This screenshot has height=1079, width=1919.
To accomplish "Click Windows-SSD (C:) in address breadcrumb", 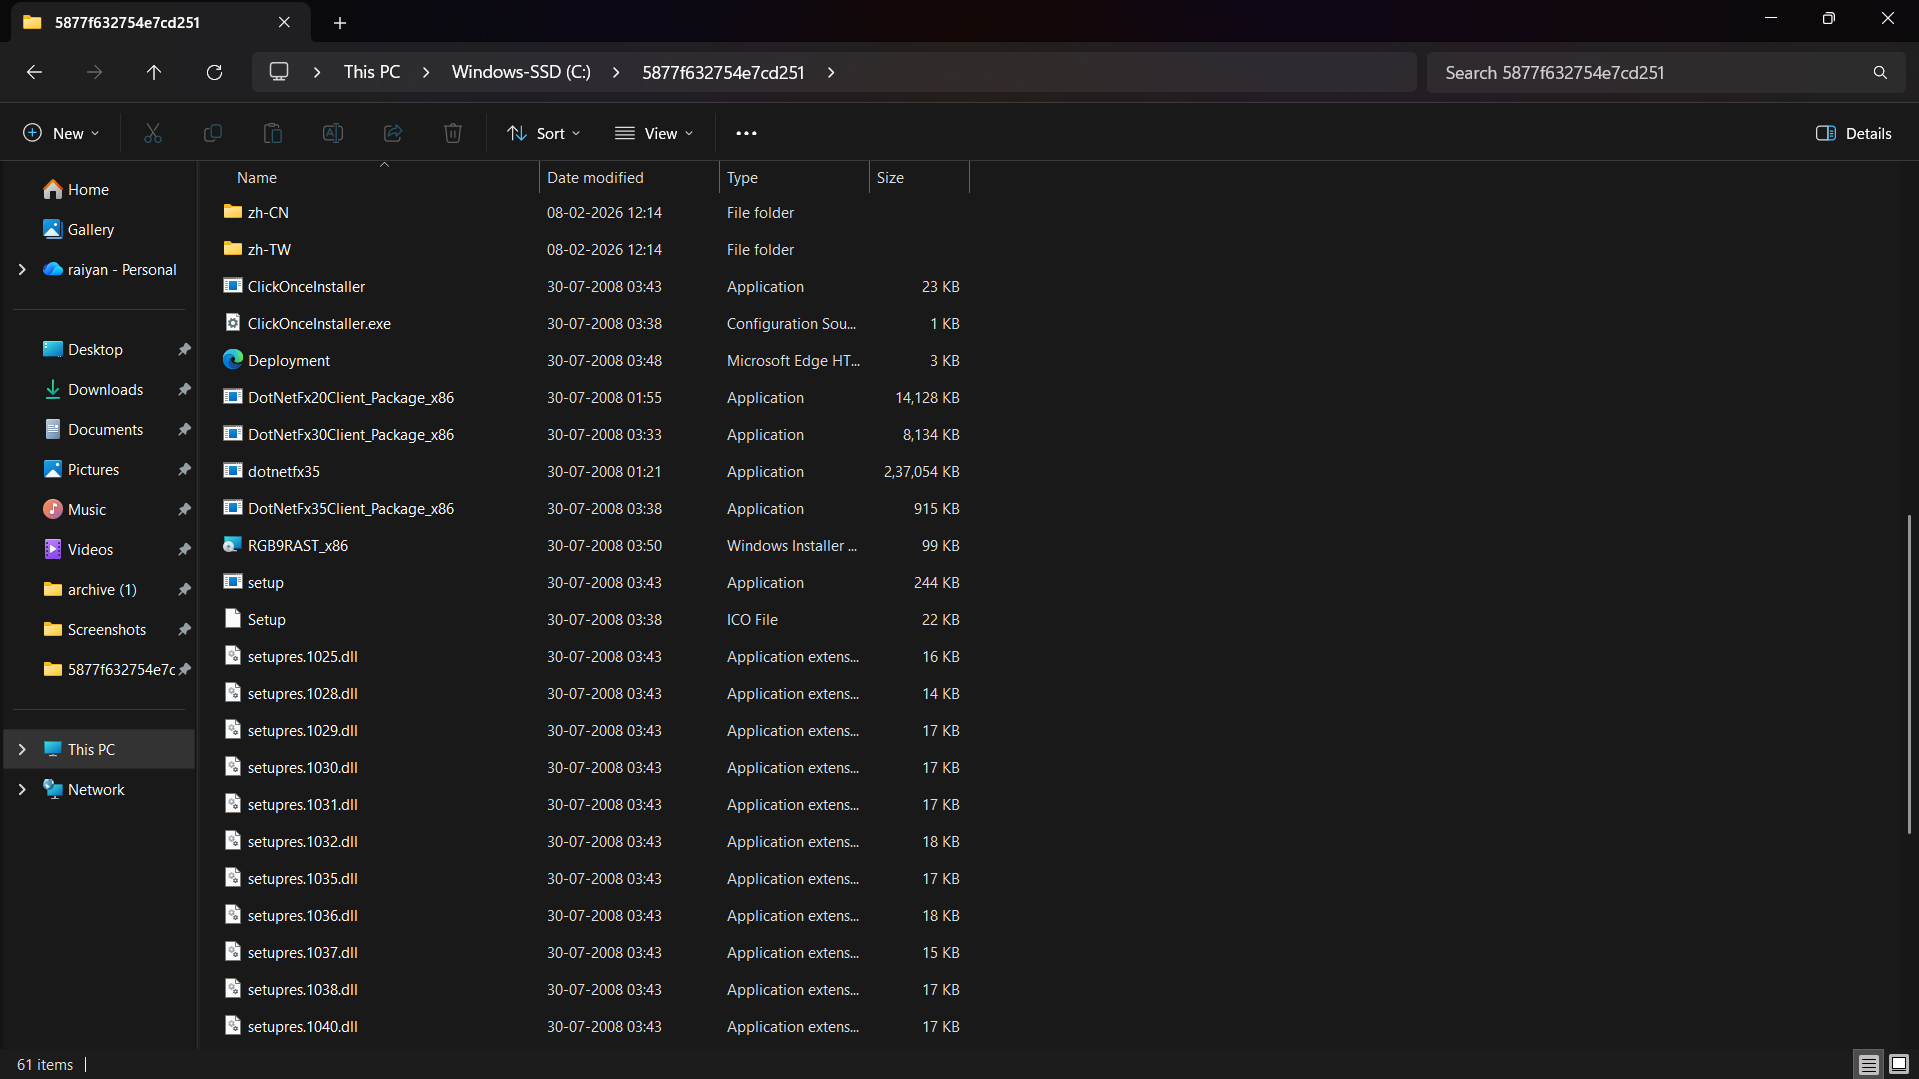I will (521, 72).
